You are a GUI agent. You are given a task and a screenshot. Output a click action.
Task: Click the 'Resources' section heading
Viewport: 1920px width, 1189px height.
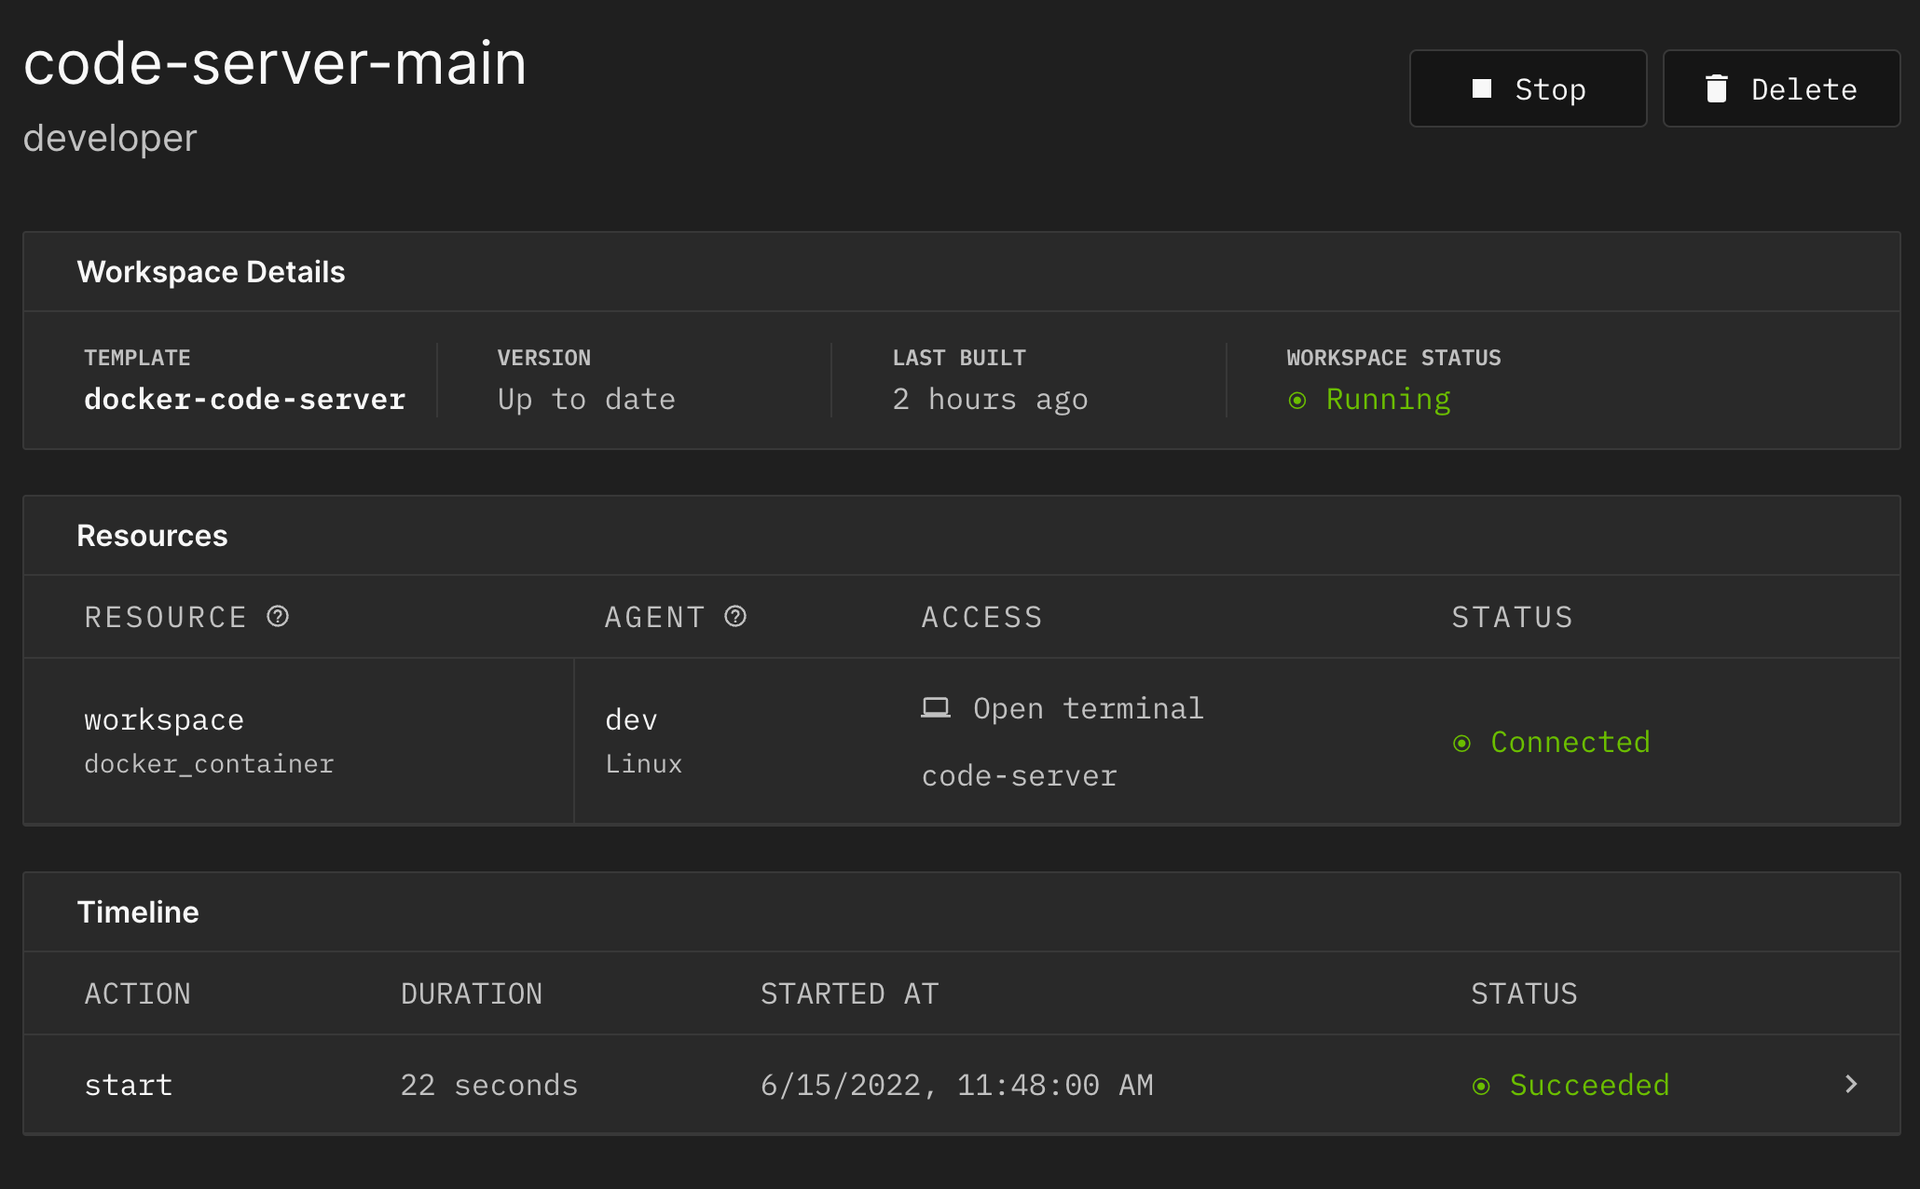152,536
